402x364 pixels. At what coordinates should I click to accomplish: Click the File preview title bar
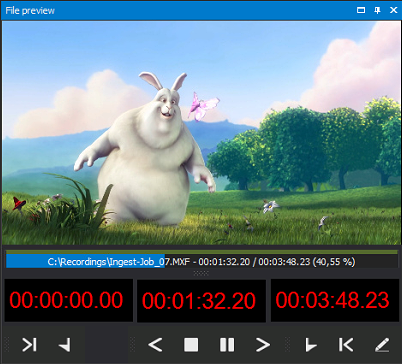point(201,10)
